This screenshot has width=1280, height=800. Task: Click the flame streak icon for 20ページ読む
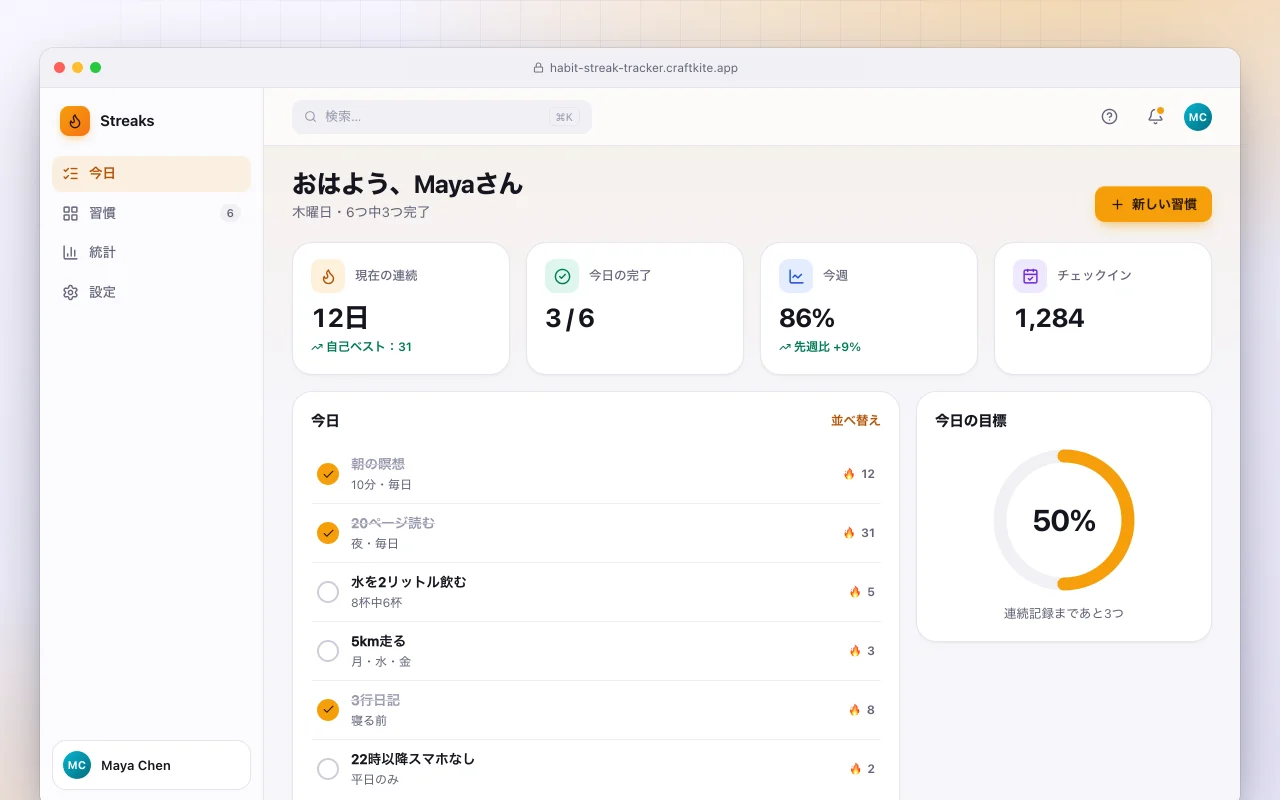[849, 533]
